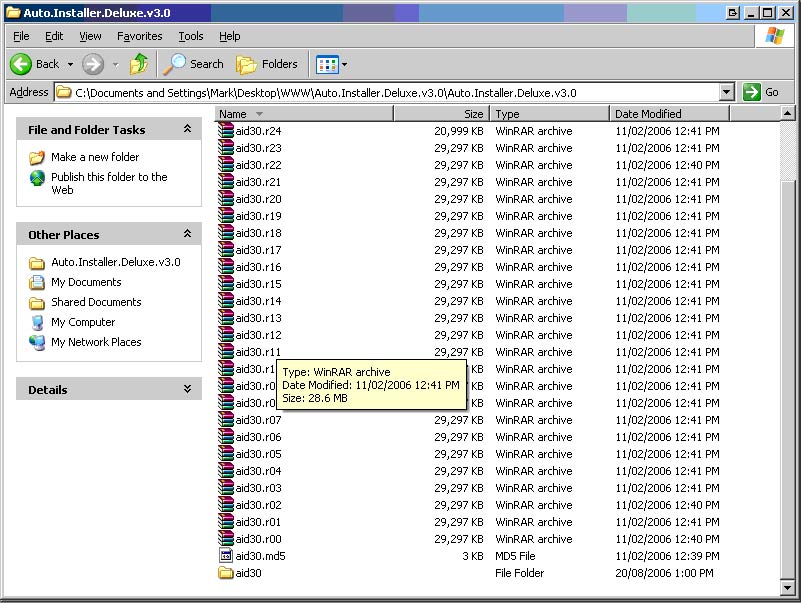The image size is (801, 603).
Task: Open the My Network Places link
Action: tap(96, 342)
